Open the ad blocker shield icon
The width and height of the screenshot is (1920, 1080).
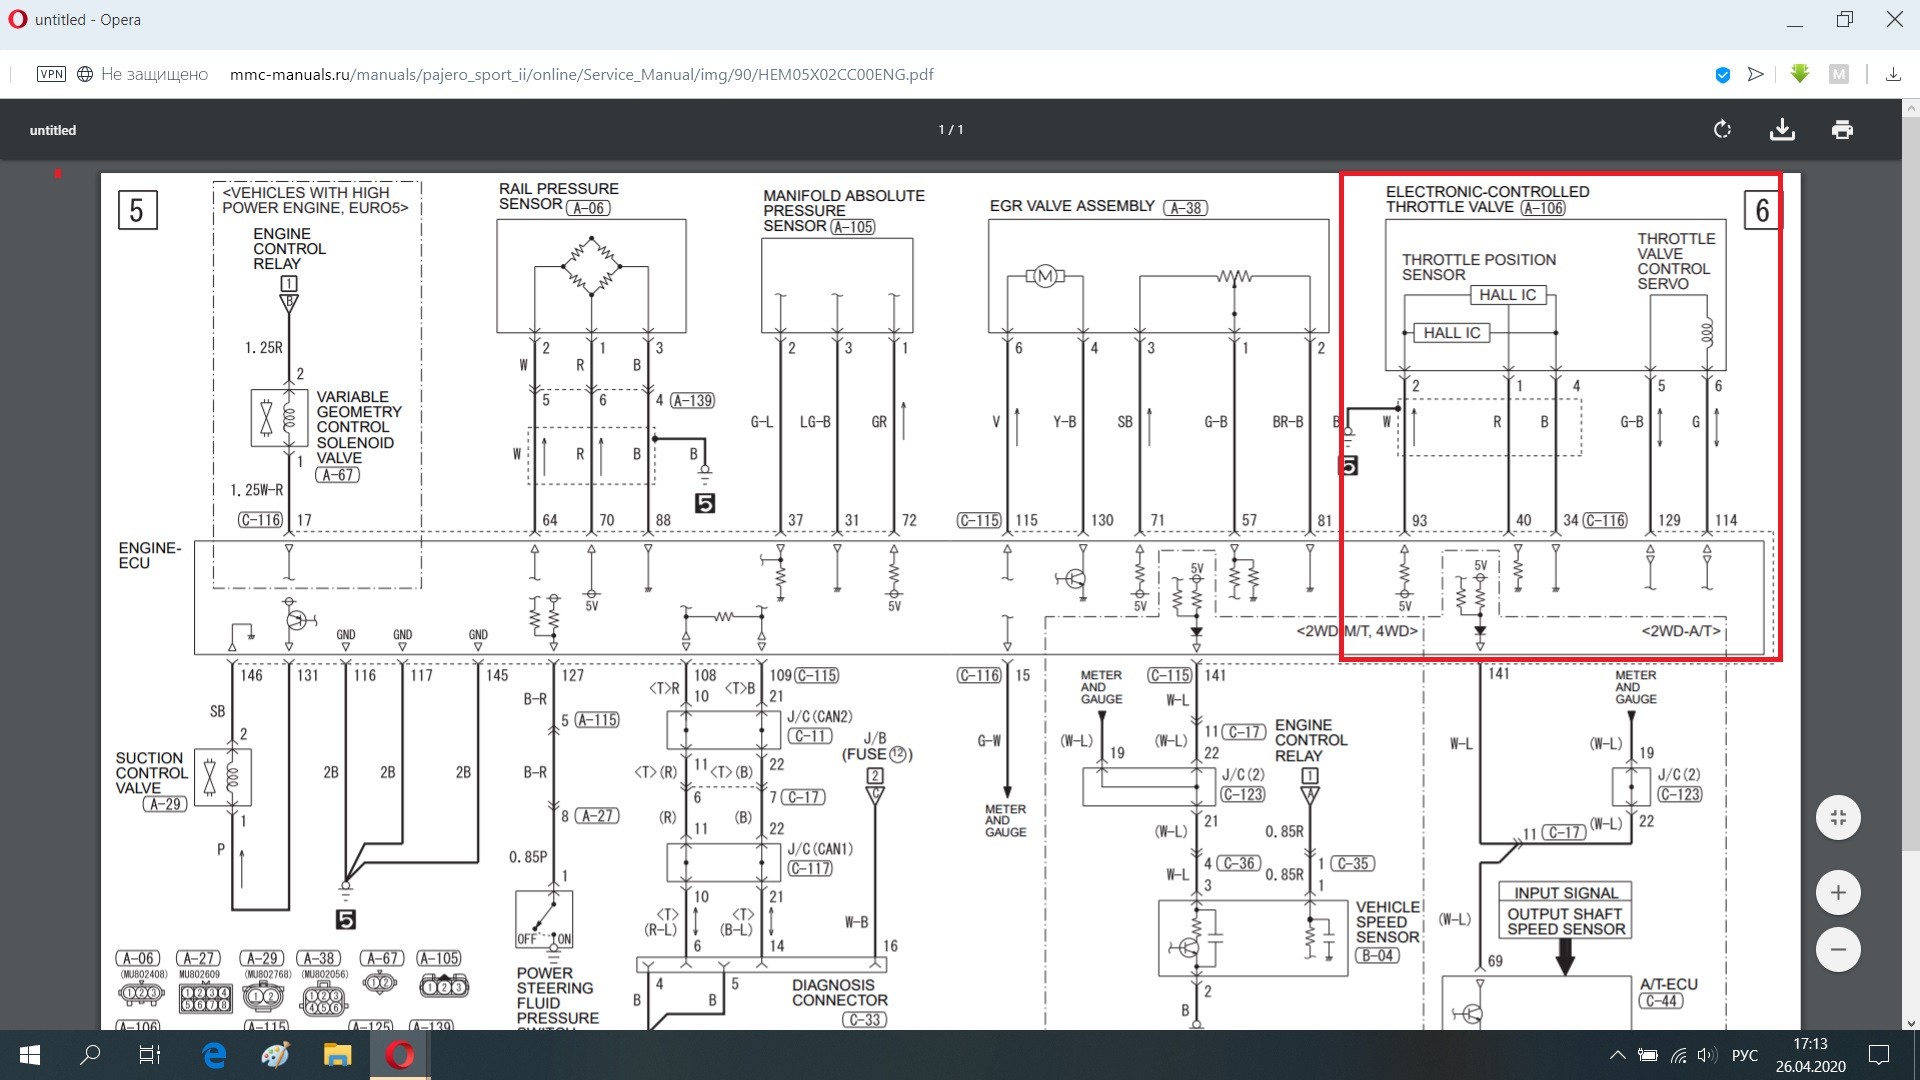(x=1722, y=74)
